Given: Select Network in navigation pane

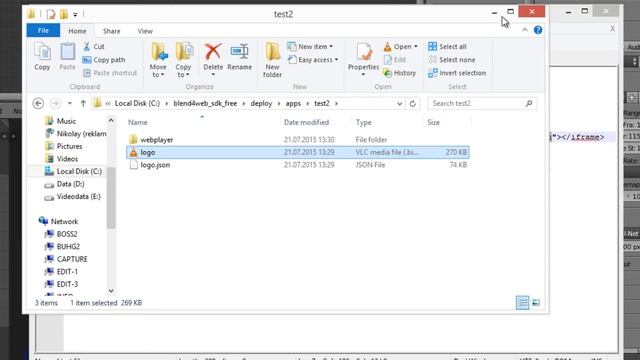Looking at the screenshot, I should point(64,221).
